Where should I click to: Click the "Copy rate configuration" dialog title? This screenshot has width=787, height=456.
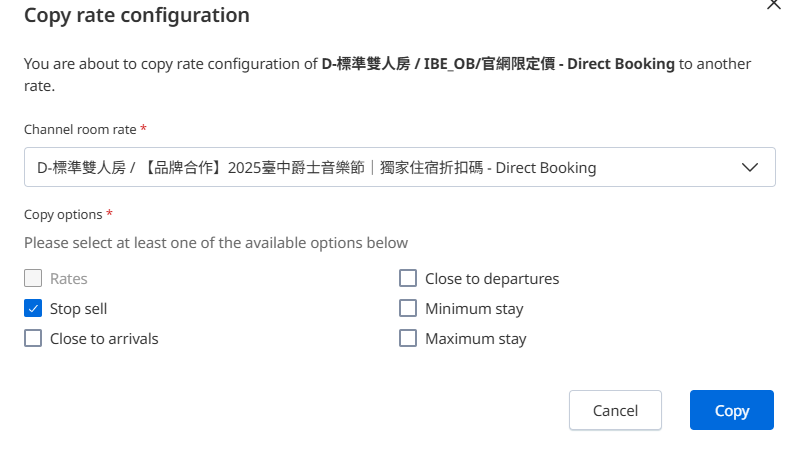coord(136,16)
